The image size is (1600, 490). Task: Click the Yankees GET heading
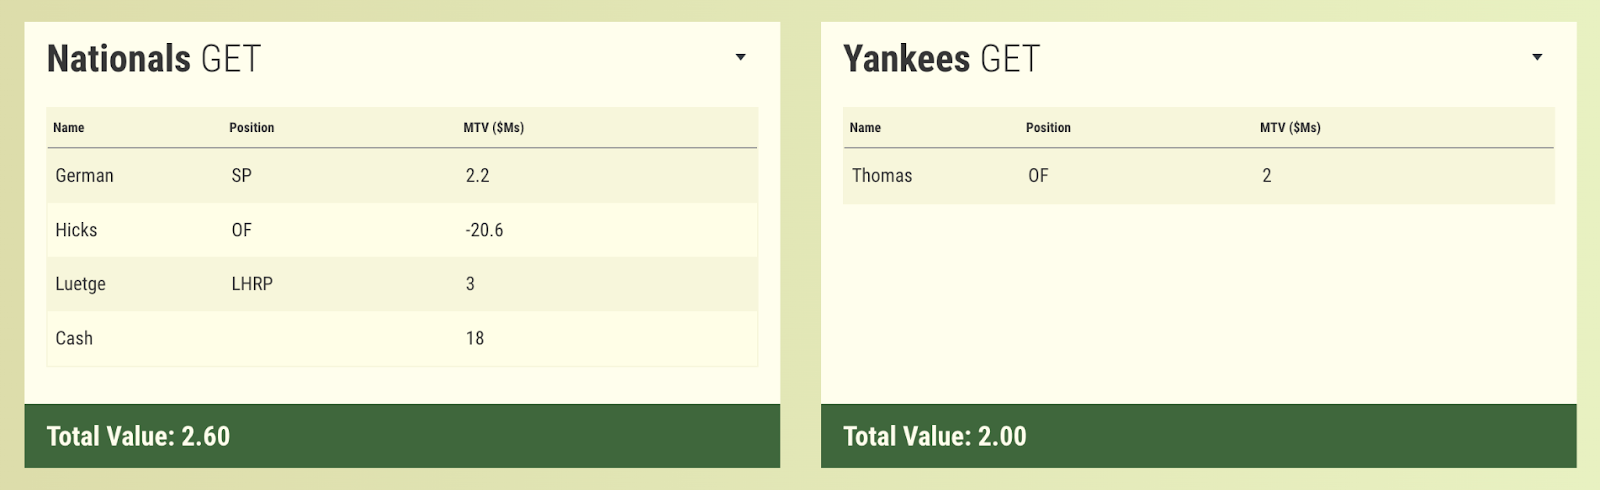tap(942, 59)
